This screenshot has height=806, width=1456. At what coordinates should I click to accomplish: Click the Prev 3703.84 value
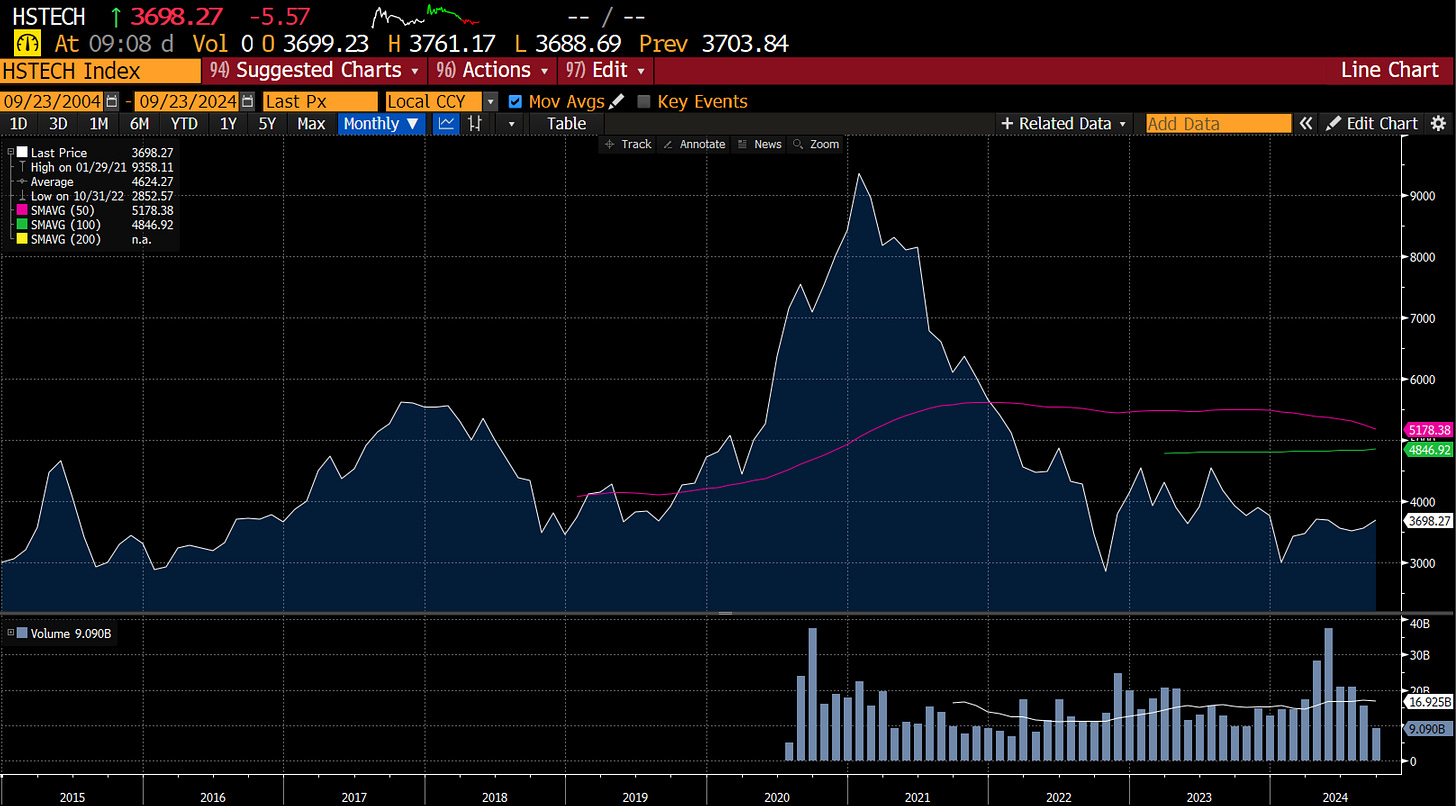click(714, 44)
